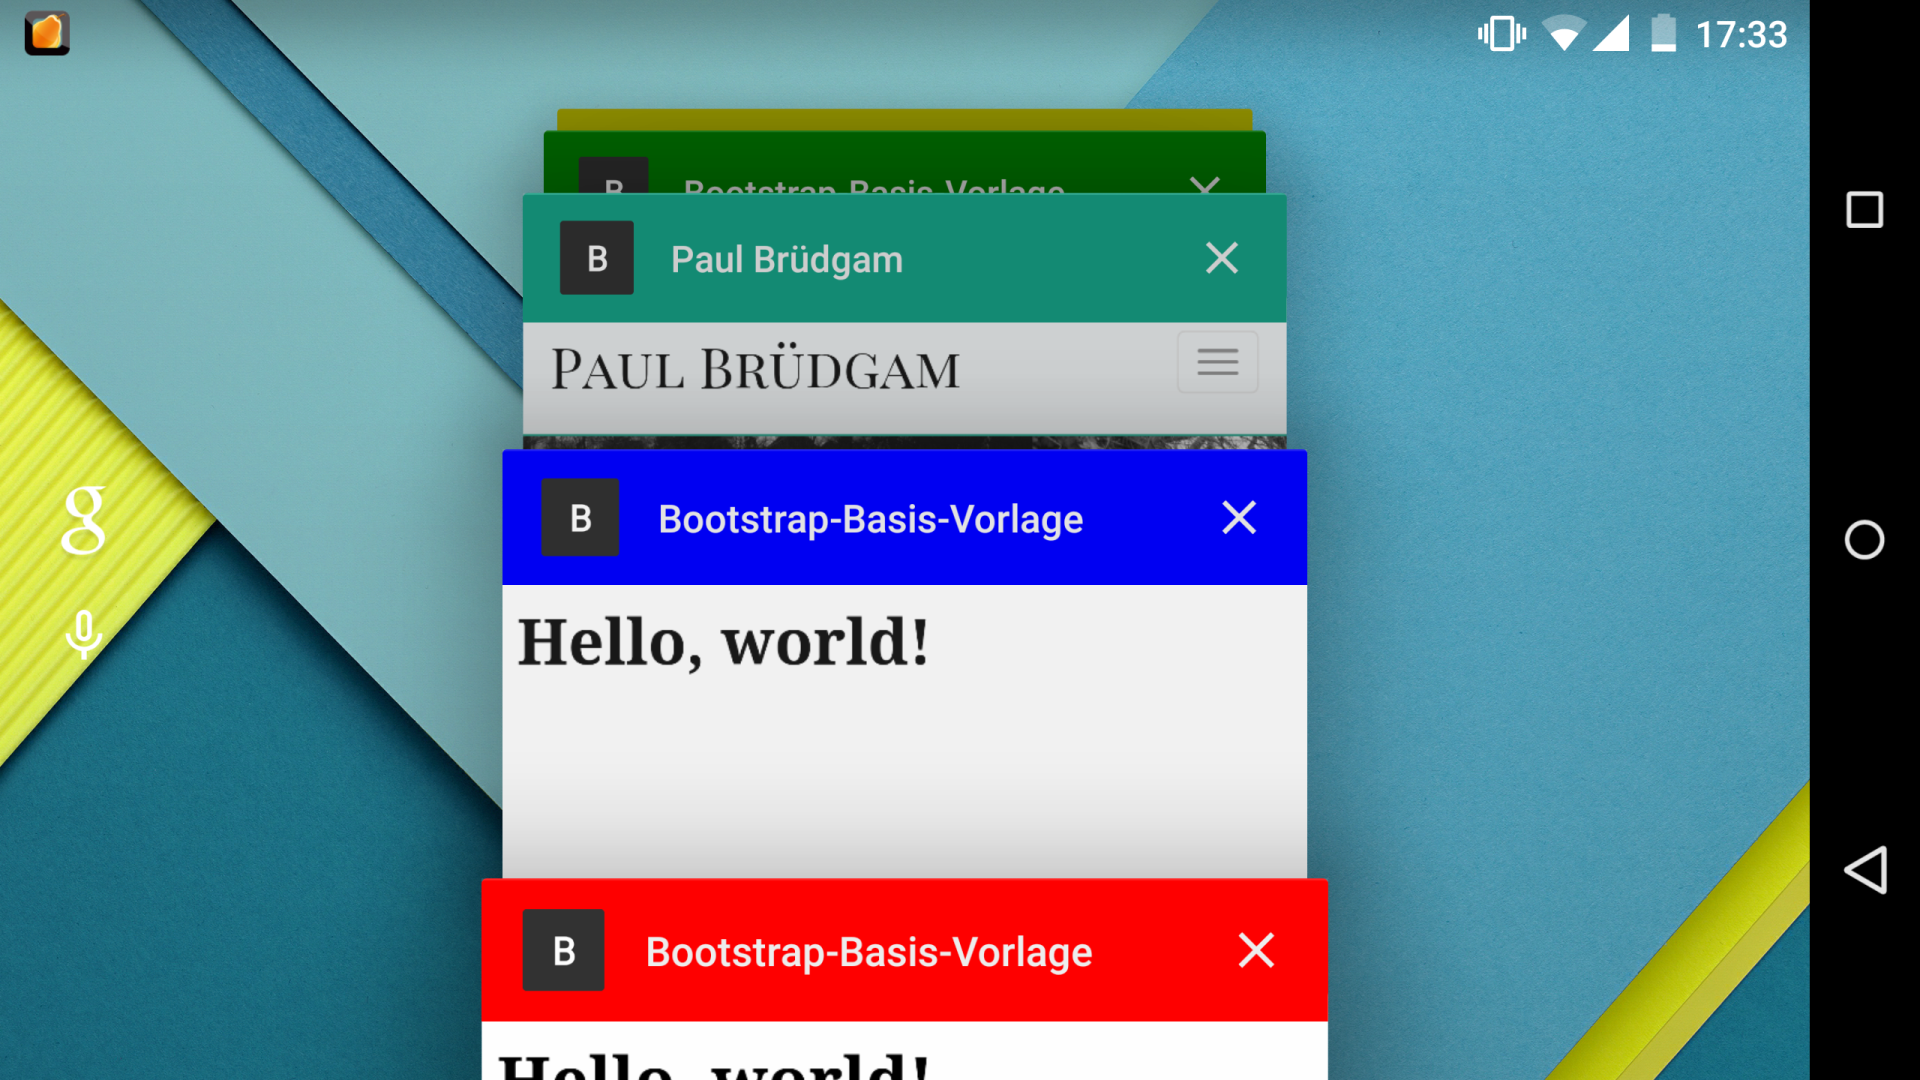Select the dark green Bootstrap-Basis-Vorlage card title
This screenshot has width=1920, height=1080.
pyautogui.click(x=874, y=185)
